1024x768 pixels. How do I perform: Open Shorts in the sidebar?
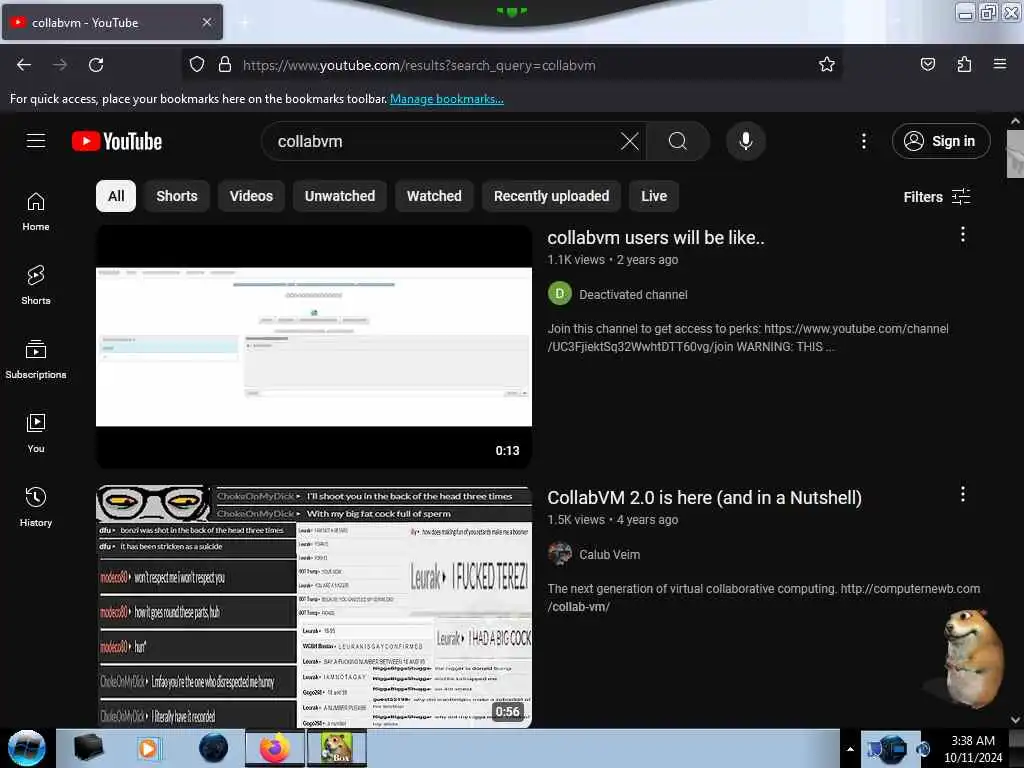tap(36, 286)
